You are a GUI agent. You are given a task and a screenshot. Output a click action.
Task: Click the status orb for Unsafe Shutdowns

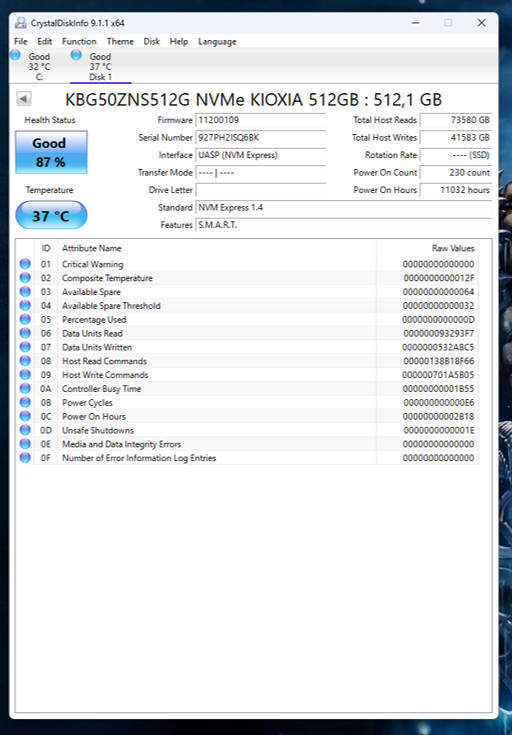[x=25, y=430]
